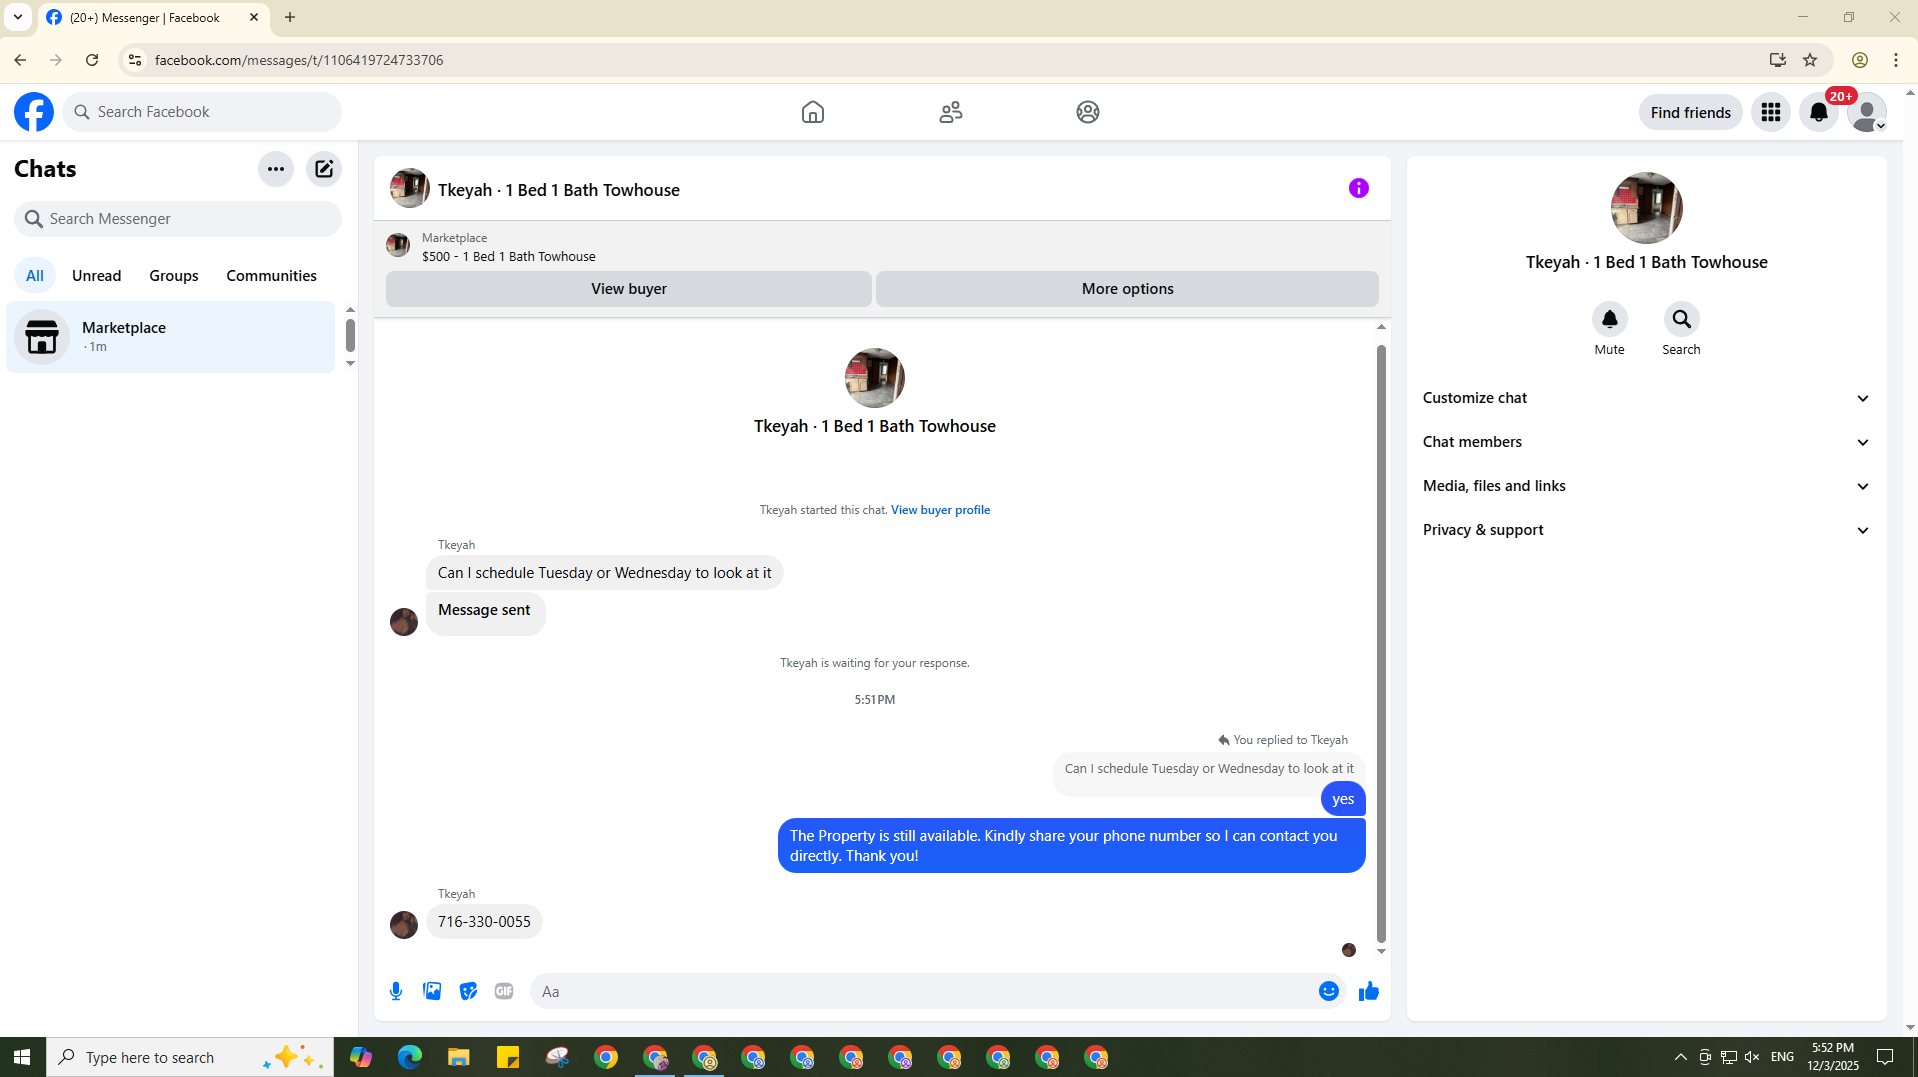Screen dimensions: 1918x1077
Task: Click the blue 'yes' reply bubble
Action: pos(1343,799)
